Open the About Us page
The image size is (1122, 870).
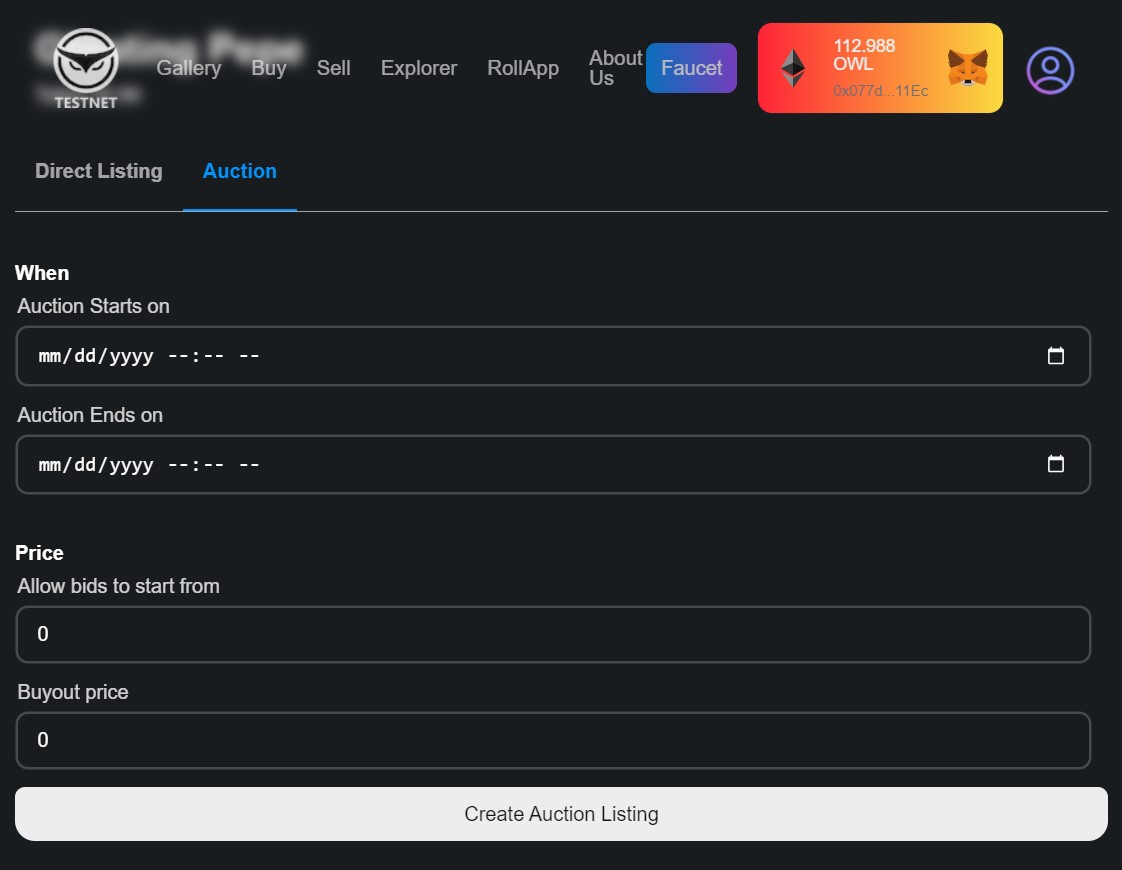tap(614, 68)
